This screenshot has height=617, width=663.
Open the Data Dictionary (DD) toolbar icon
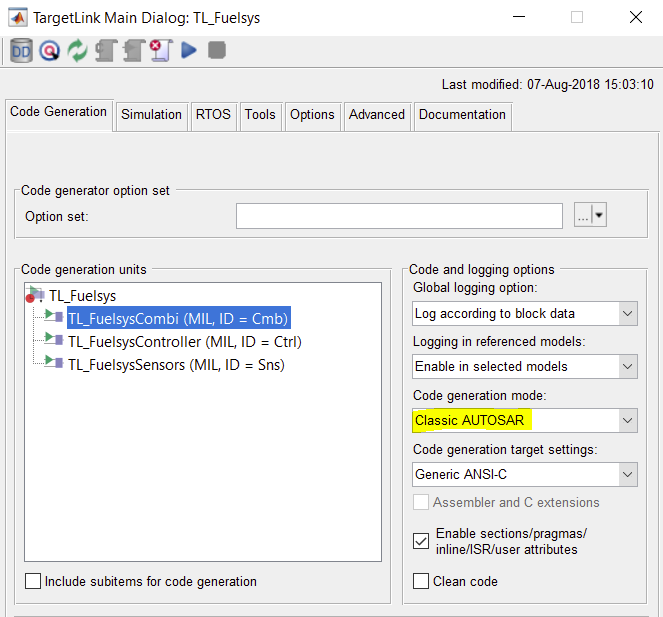coord(21,51)
